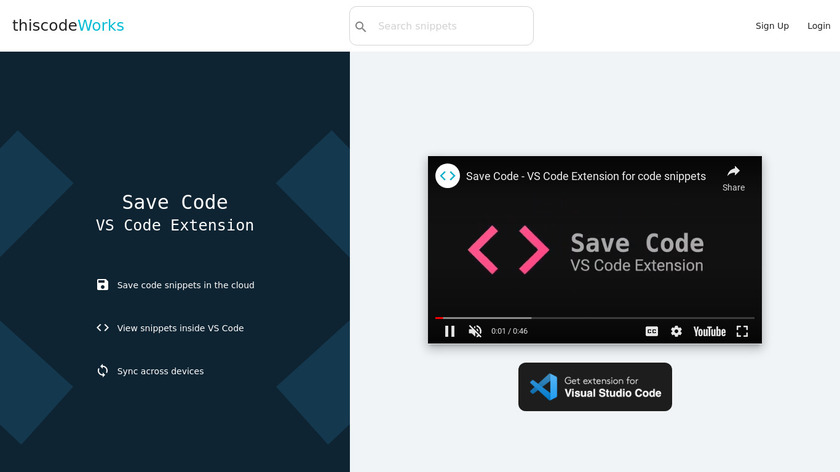Click the Sync across devices icon
Image resolution: width=840 pixels, height=472 pixels.
click(102, 371)
